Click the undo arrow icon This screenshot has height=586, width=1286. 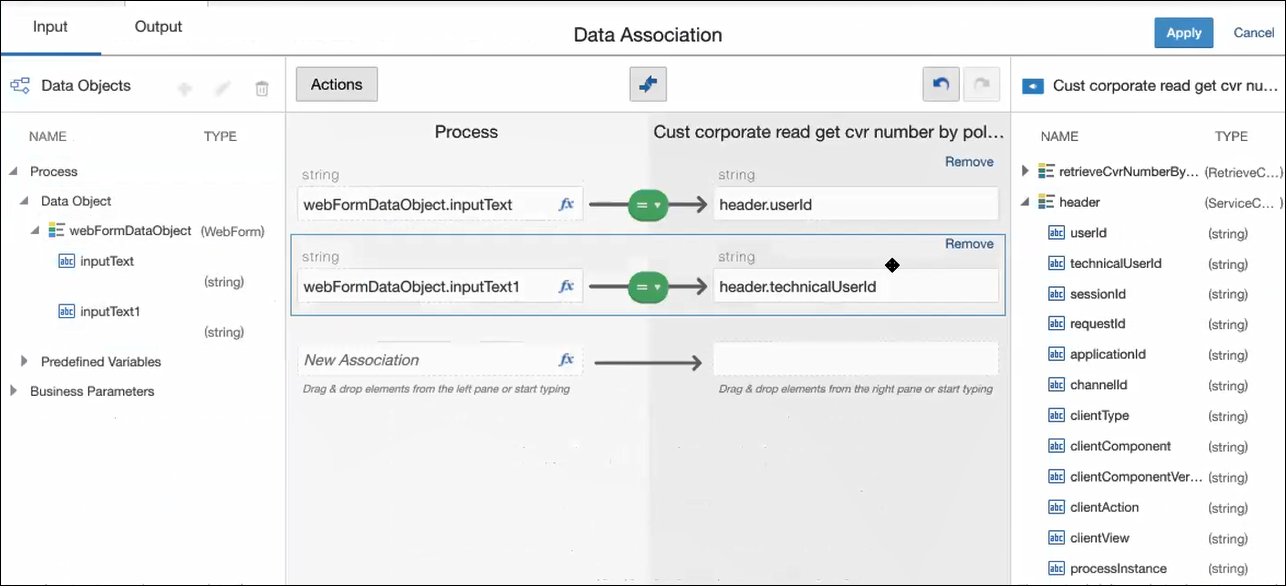pos(940,85)
